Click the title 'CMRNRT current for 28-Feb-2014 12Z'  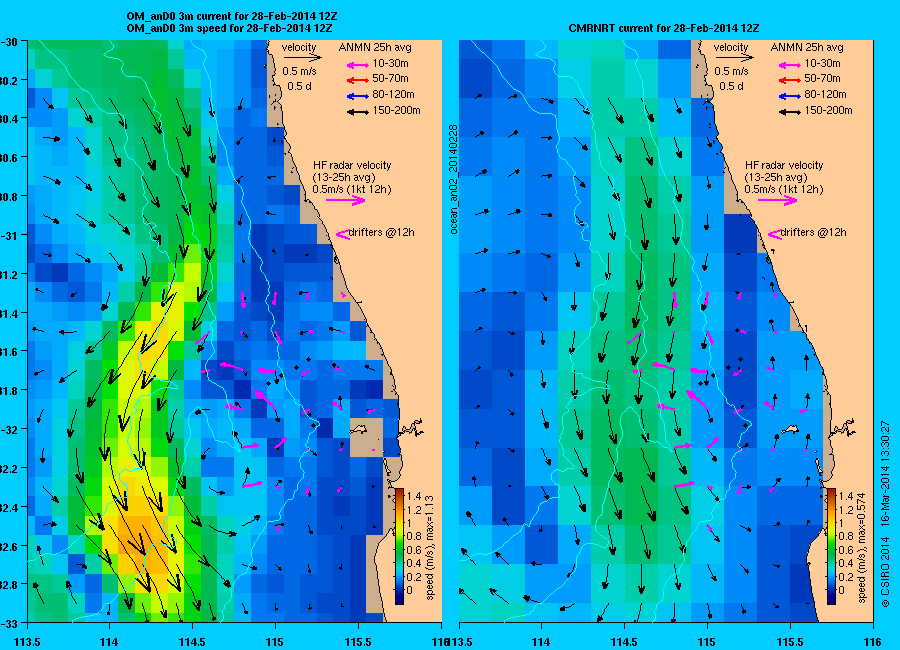[664, 28]
